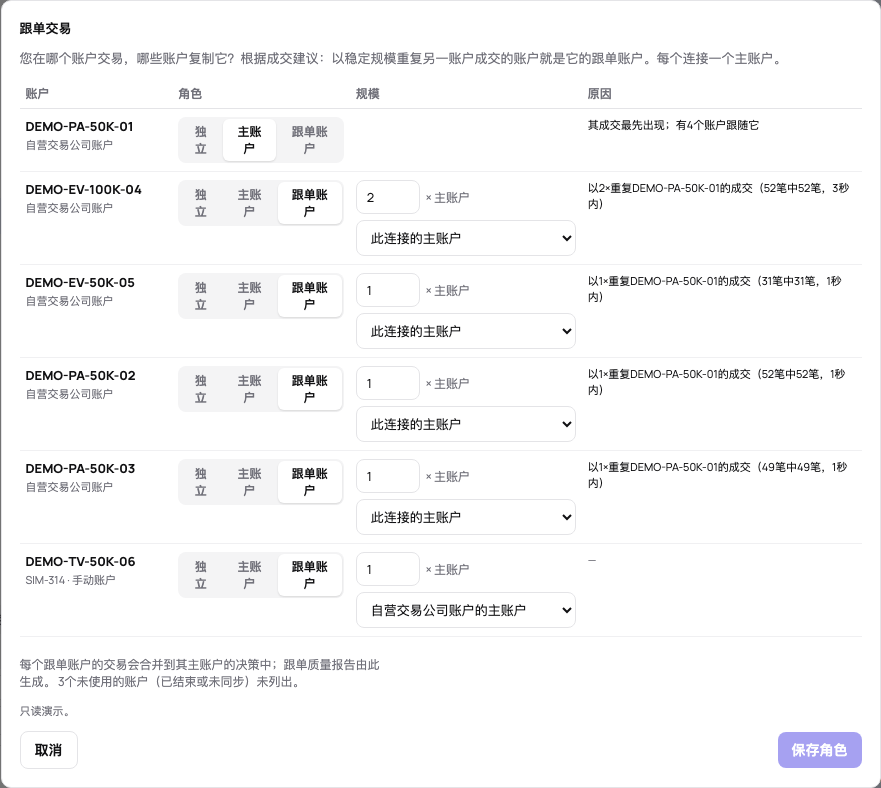This screenshot has height=788, width=881.
Task: Select 主账户 role for DEMO-PA-50K-01
Action: click(249, 140)
